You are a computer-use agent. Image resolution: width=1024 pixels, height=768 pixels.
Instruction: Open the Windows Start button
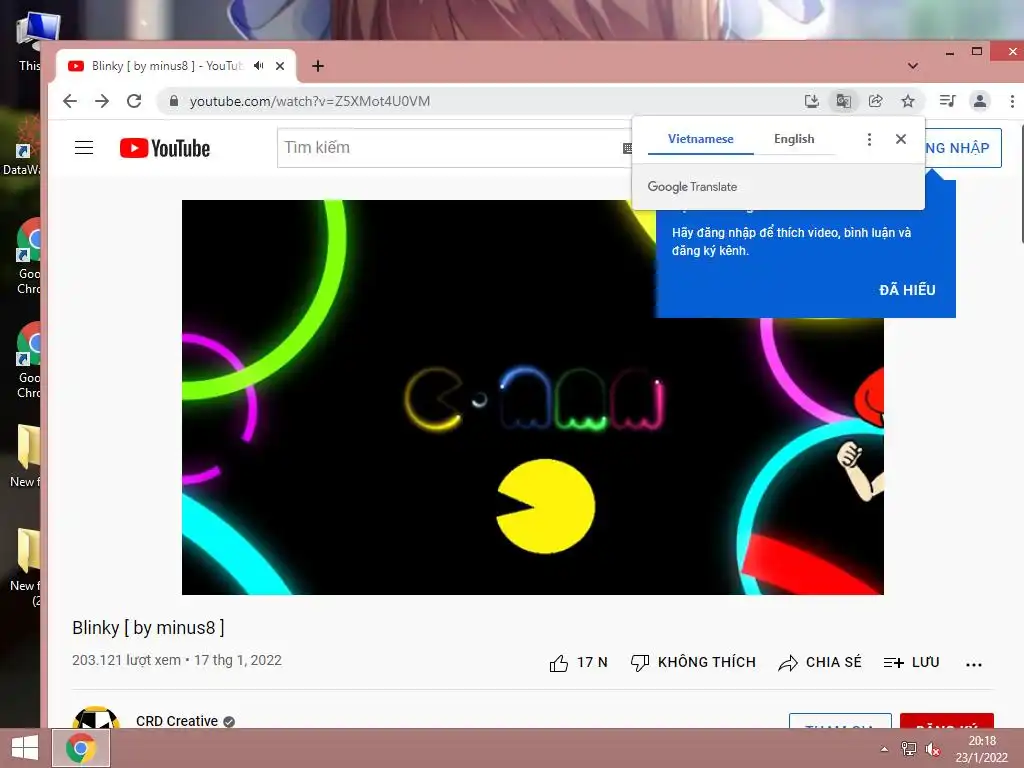pos(25,748)
